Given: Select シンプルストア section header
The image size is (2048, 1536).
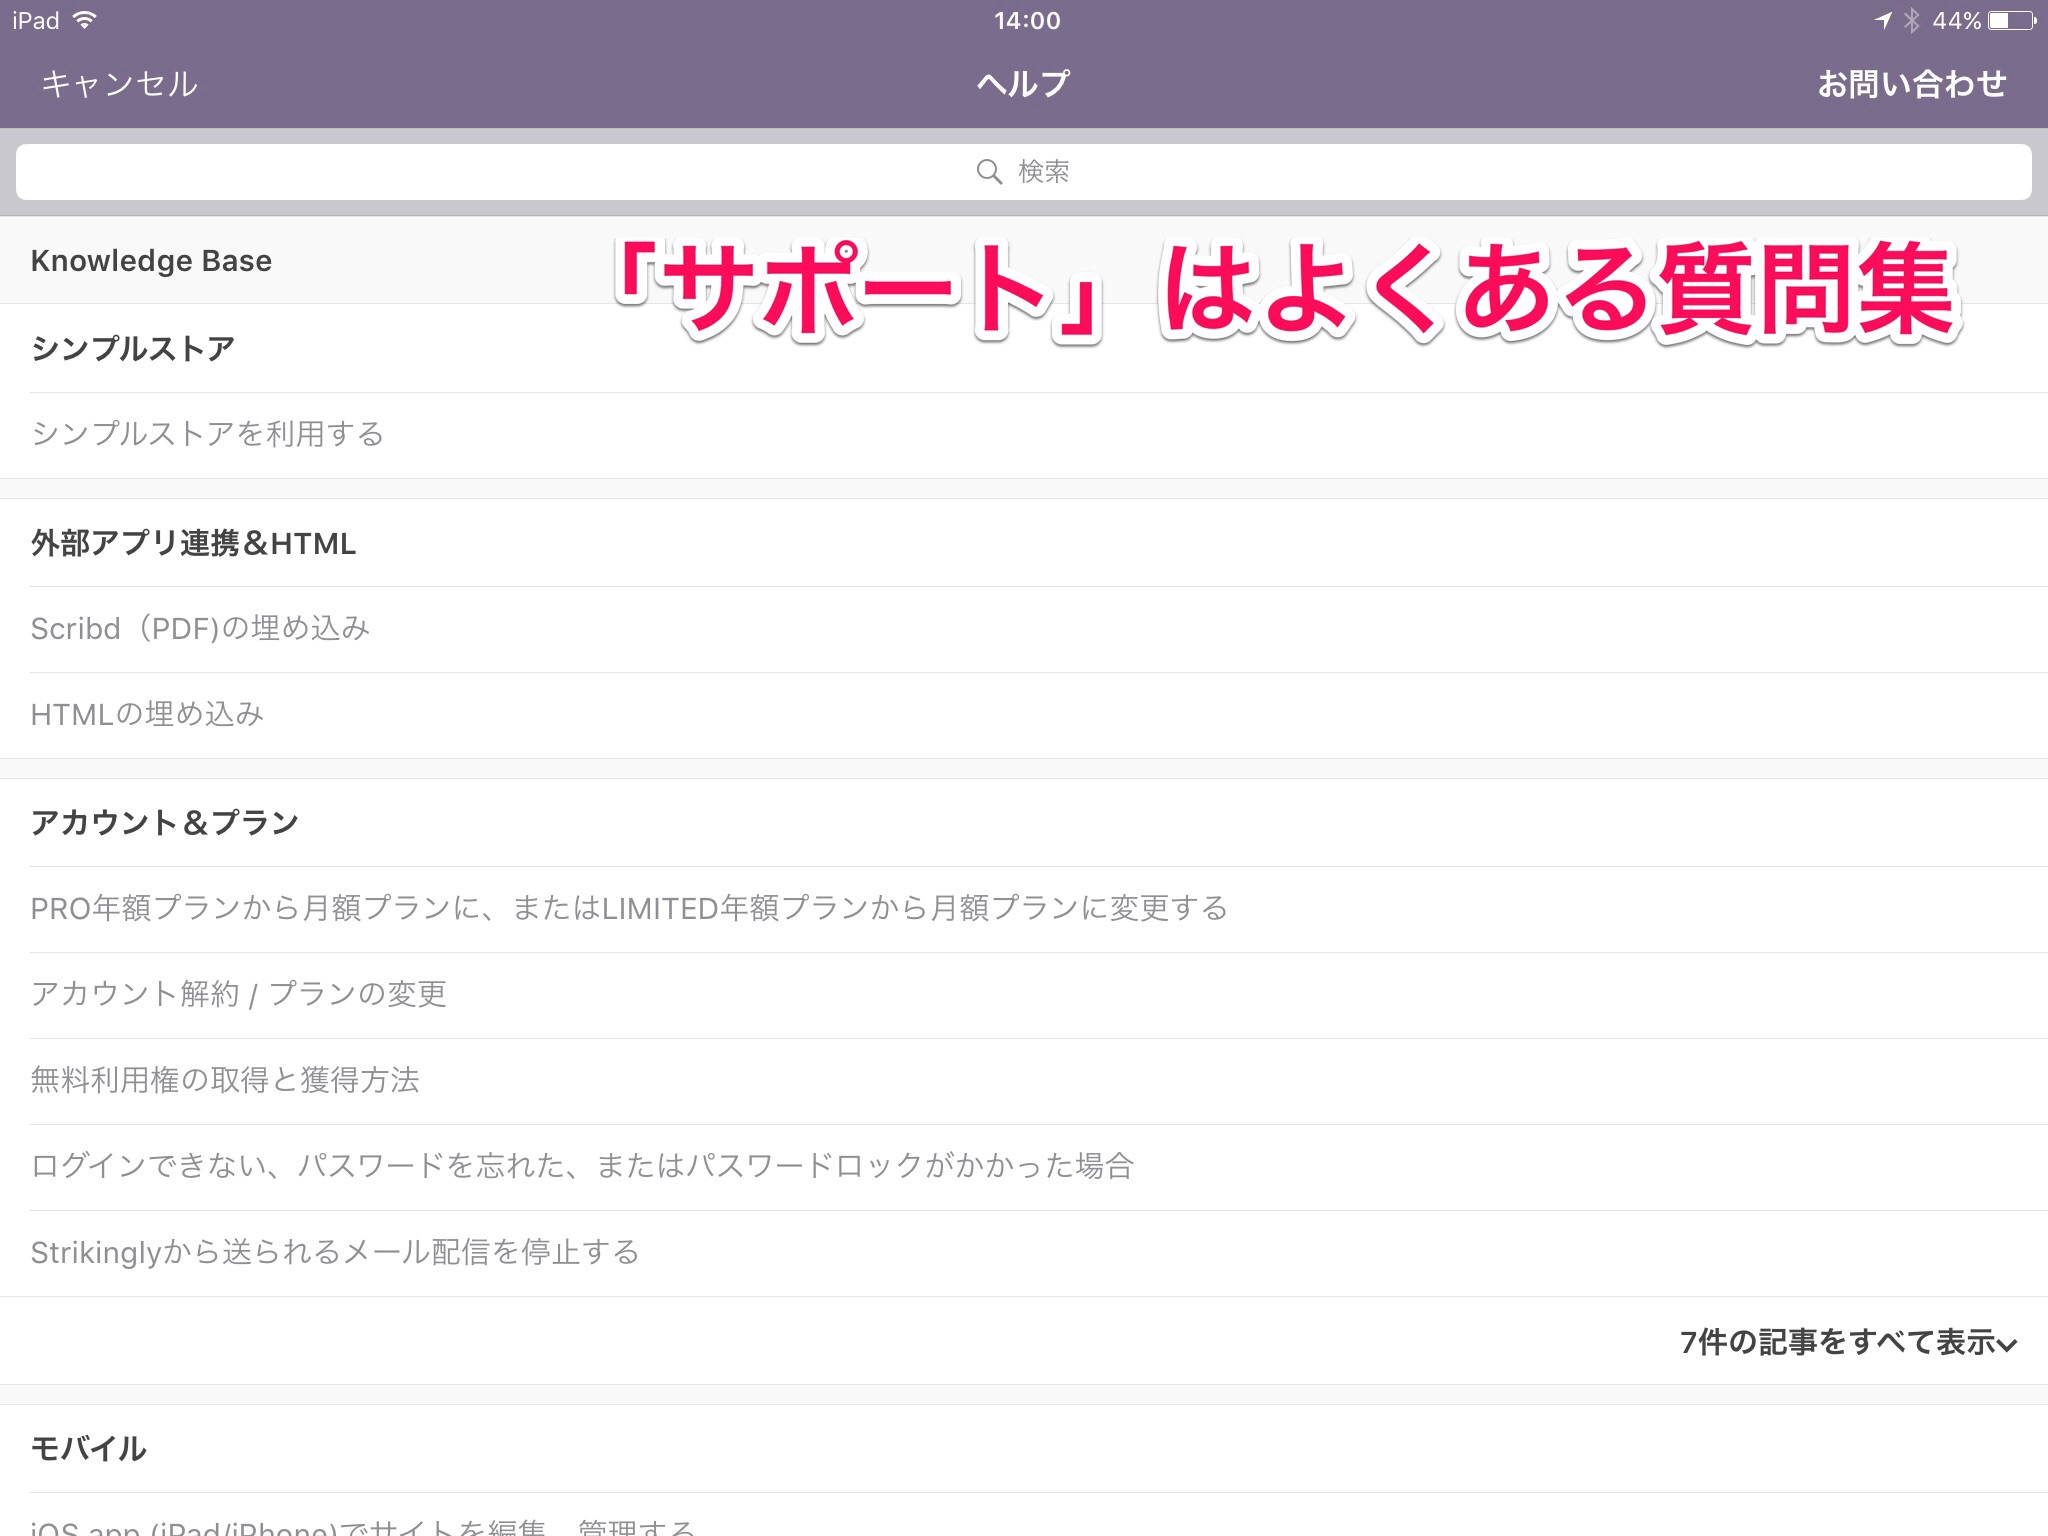Looking at the screenshot, I should (x=132, y=348).
